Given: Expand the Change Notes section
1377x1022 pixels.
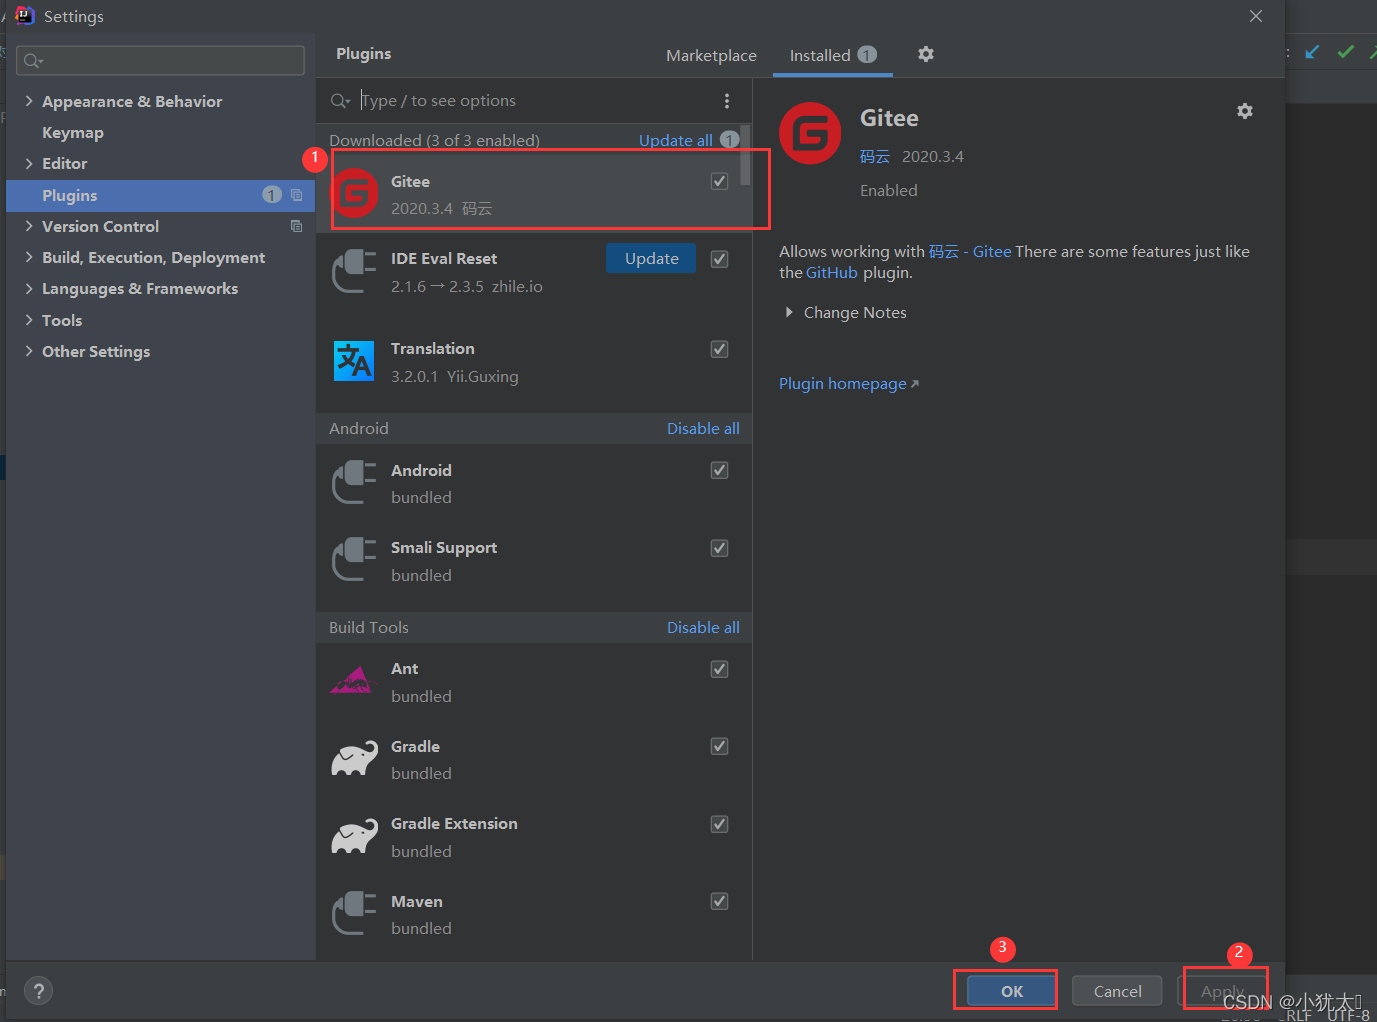Looking at the screenshot, I should pyautogui.click(x=789, y=312).
